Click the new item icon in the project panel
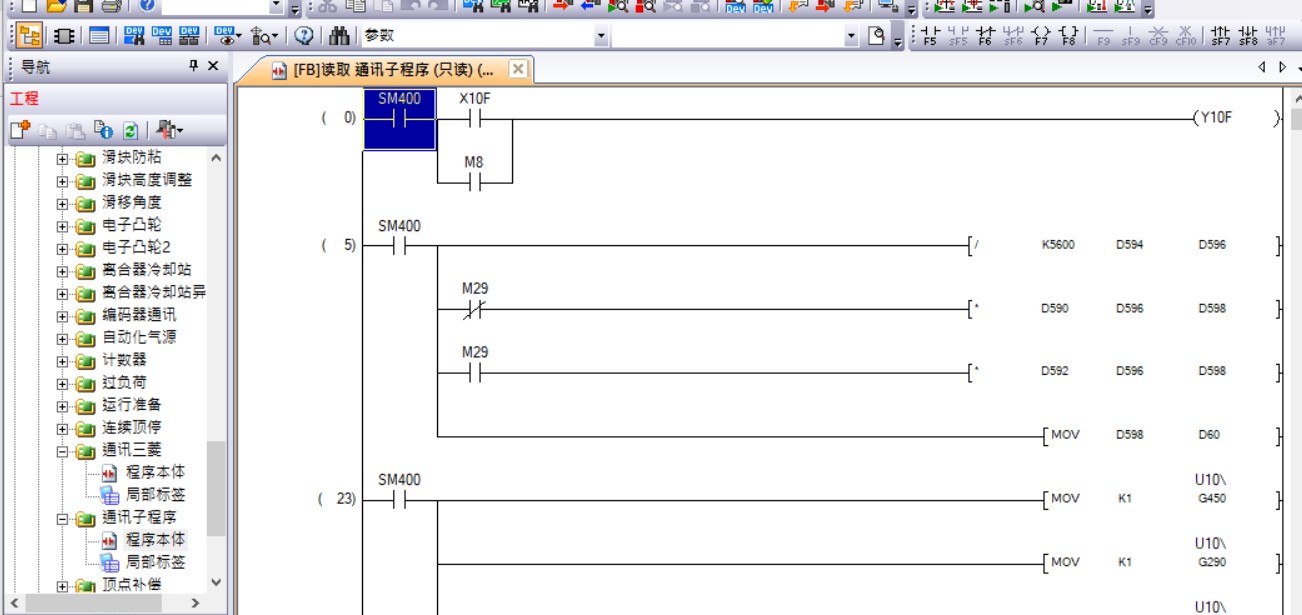The height and width of the screenshot is (615, 1302). (x=21, y=130)
